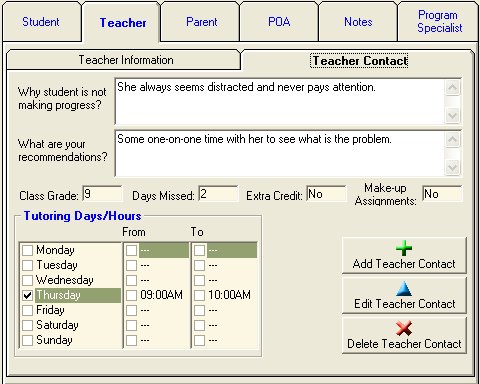Click the Make-up Assignments field
The image size is (480, 384).
coord(442,194)
